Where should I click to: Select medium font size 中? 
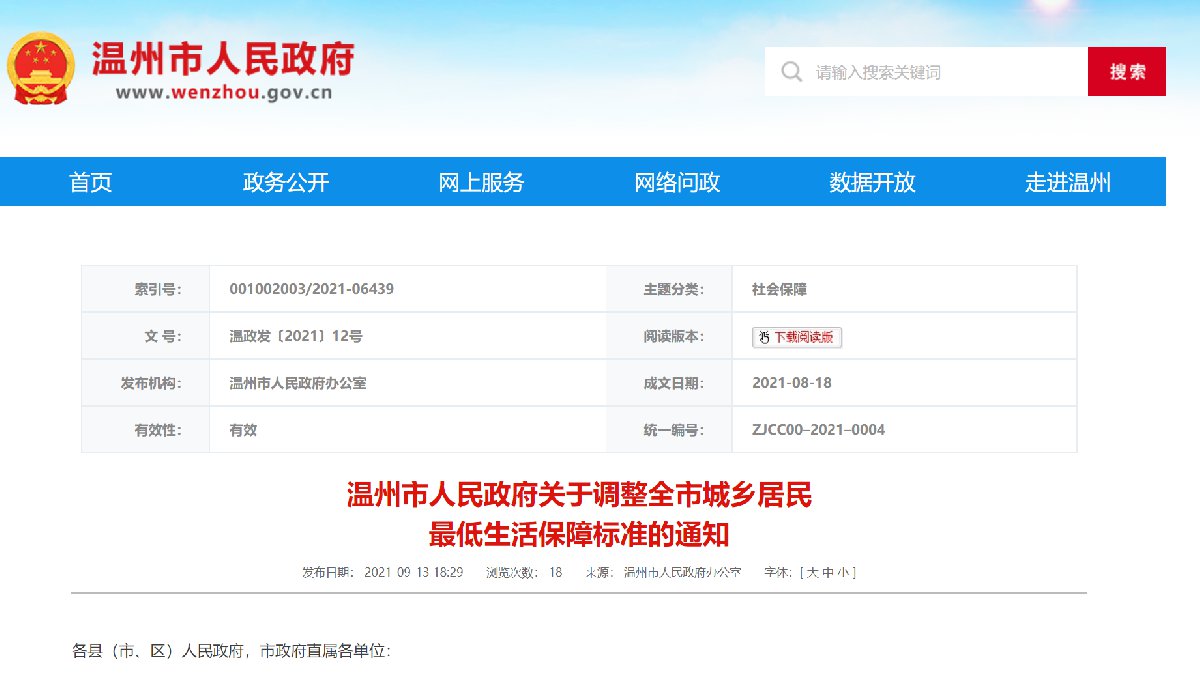pyautogui.click(x=827, y=573)
